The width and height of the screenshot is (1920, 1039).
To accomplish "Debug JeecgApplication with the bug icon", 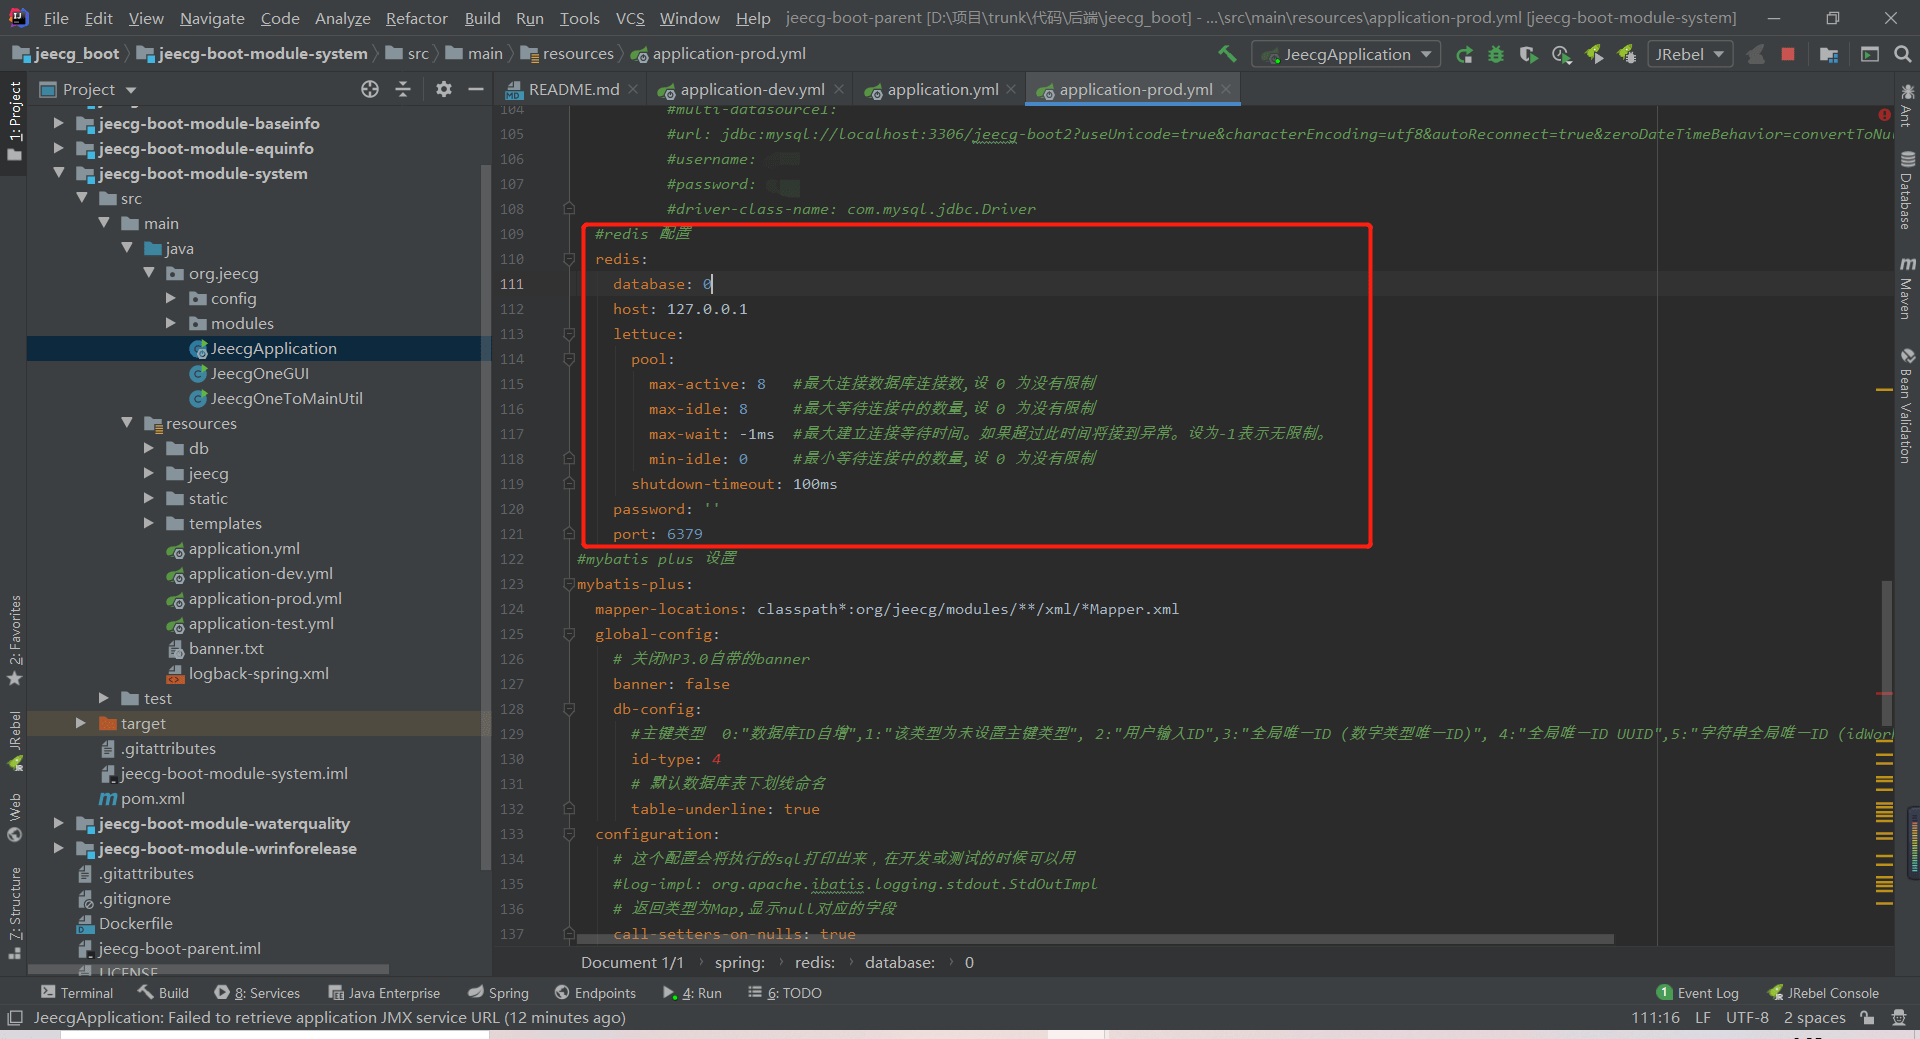I will click(1496, 55).
